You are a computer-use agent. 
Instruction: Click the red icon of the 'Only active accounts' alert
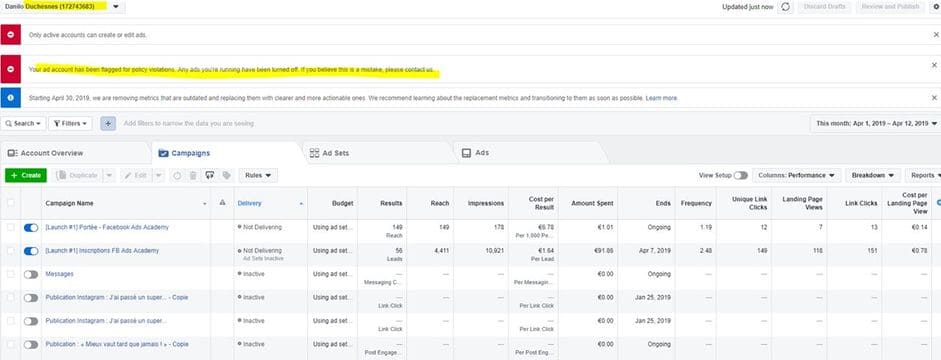tap(10, 35)
